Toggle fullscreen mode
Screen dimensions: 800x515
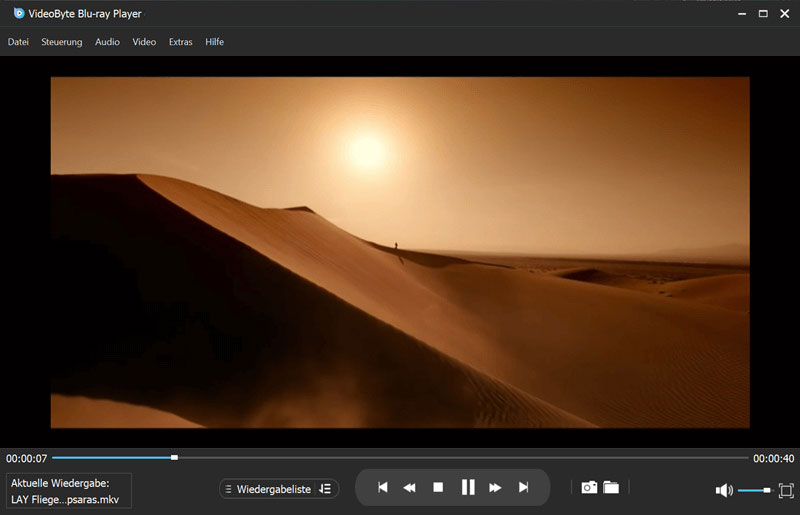click(x=786, y=490)
